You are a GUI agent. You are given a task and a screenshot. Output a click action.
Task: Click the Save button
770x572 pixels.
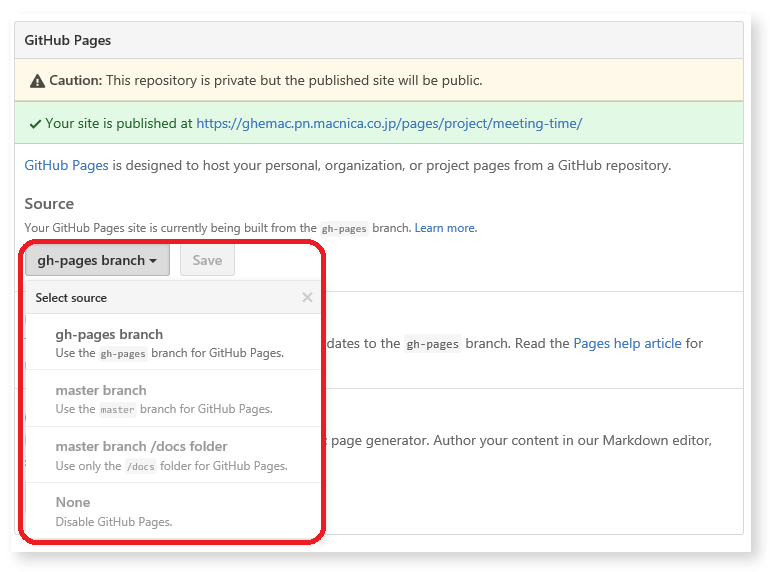pyautogui.click(x=207, y=260)
